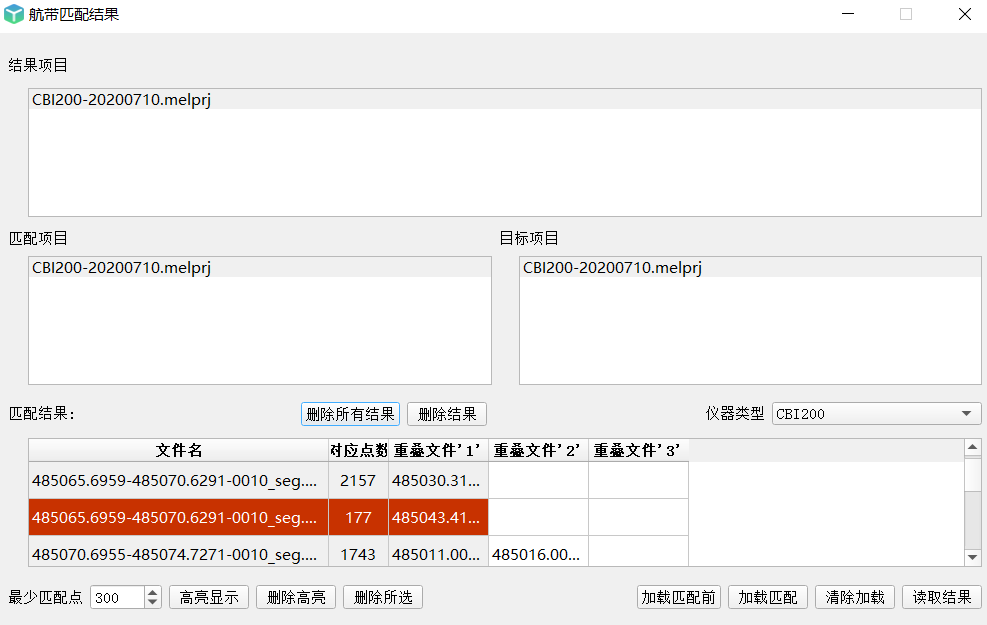Image resolution: width=987 pixels, height=625 pixels.
Task: Click the results table vertical scrollbar thumb
Action: (x=973, y=474)
